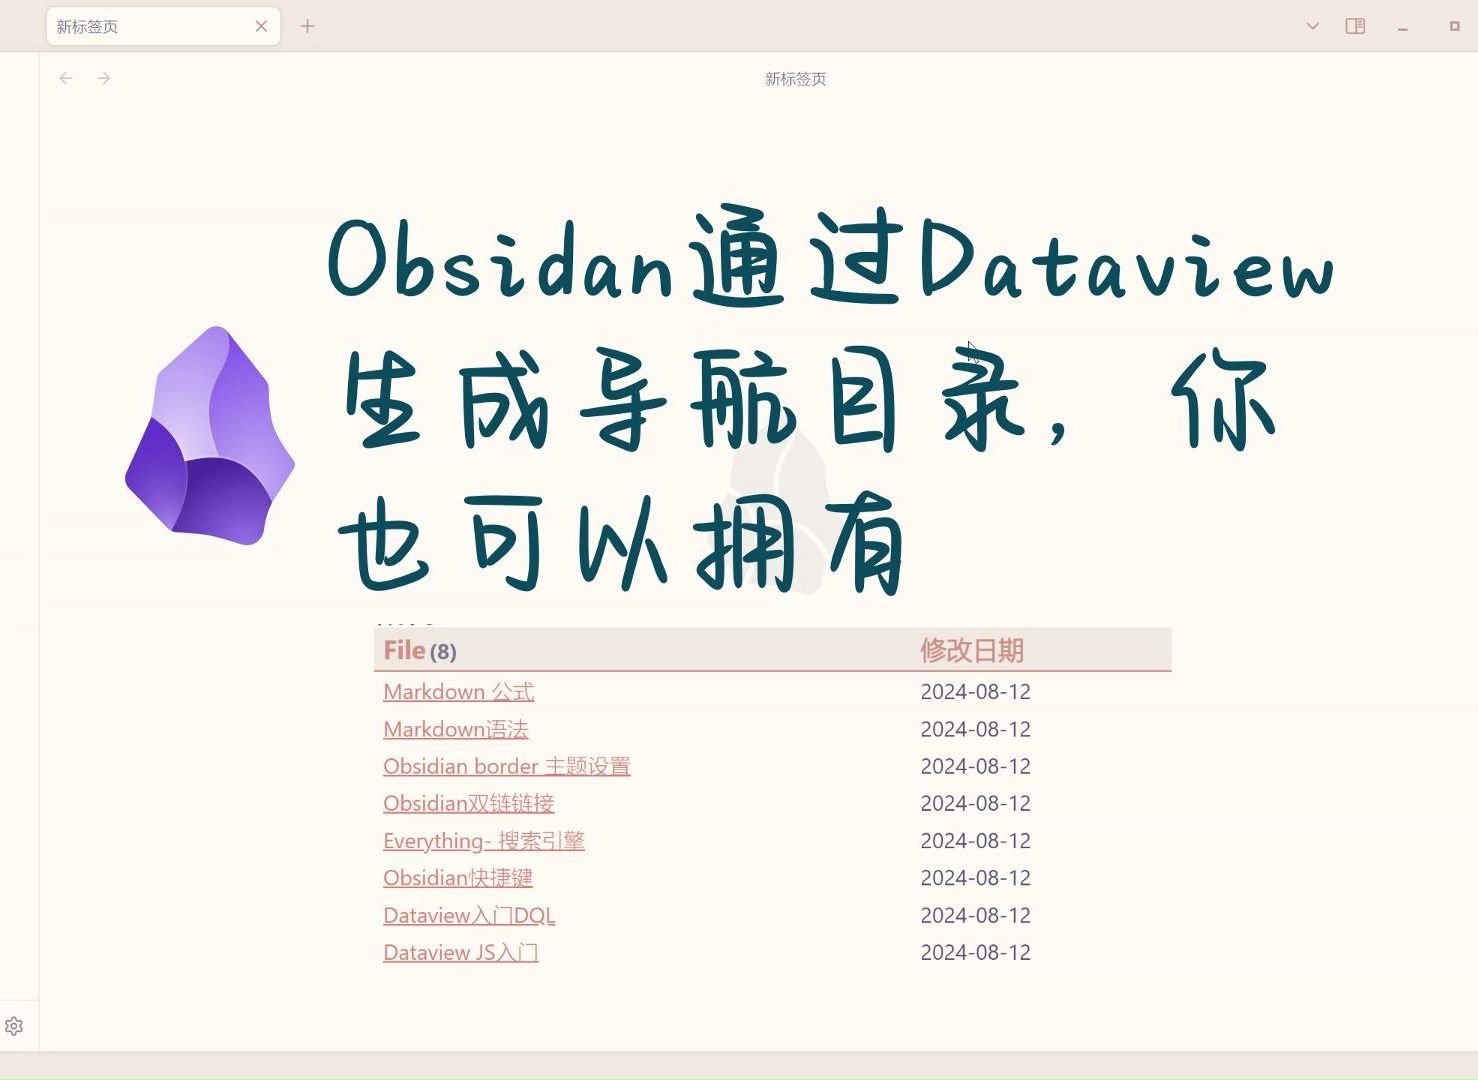Viewport: 1478px width, 1080px height.
Task: Select the 新标签页 tab
Action: click(163, 26)
